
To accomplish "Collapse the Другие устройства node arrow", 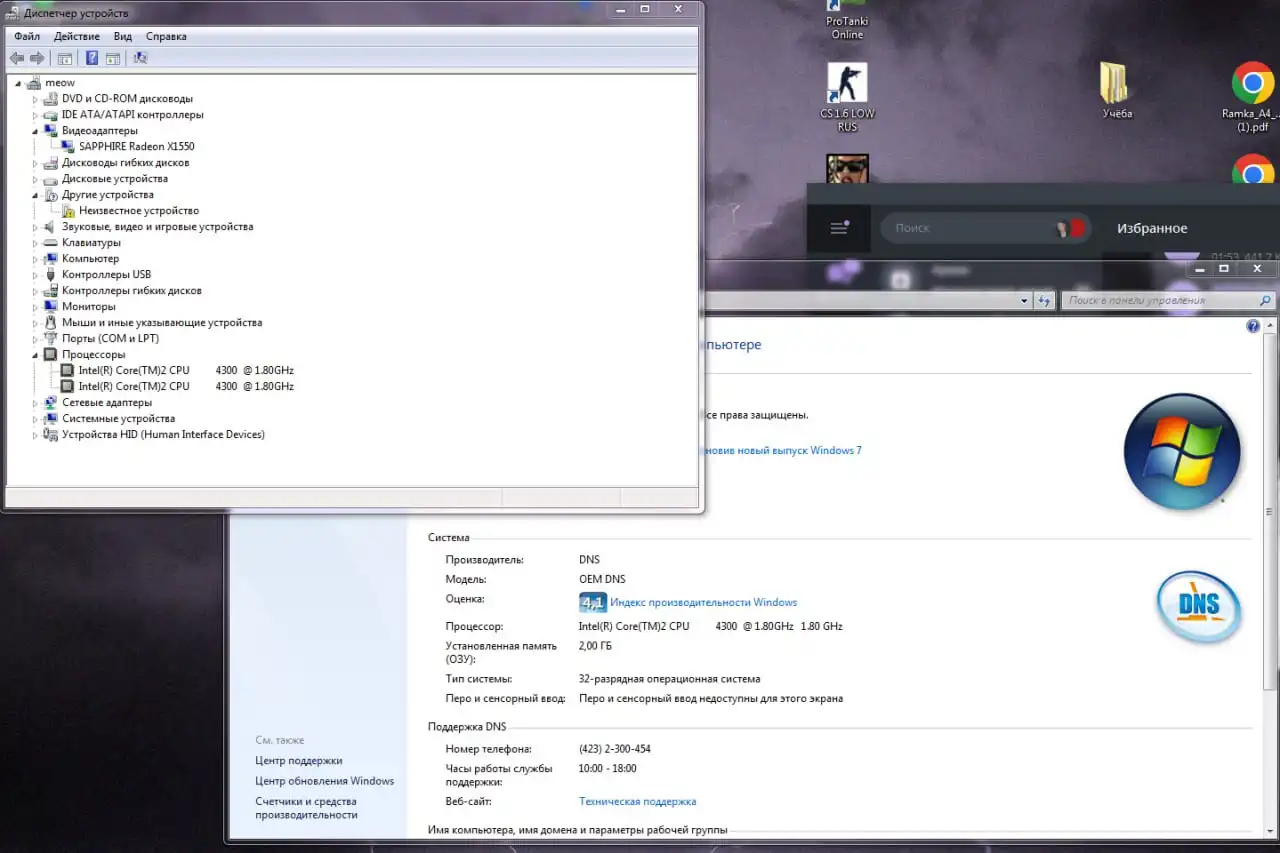I will pyautogui.click(x=36, y=195).
